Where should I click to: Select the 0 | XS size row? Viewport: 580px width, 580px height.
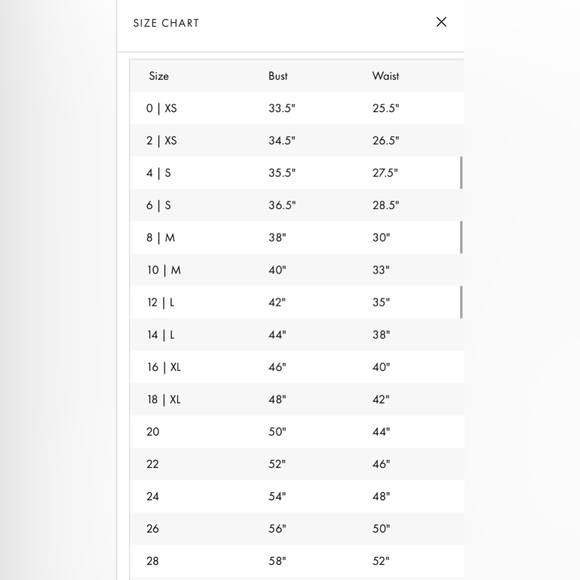pos(297,108)
